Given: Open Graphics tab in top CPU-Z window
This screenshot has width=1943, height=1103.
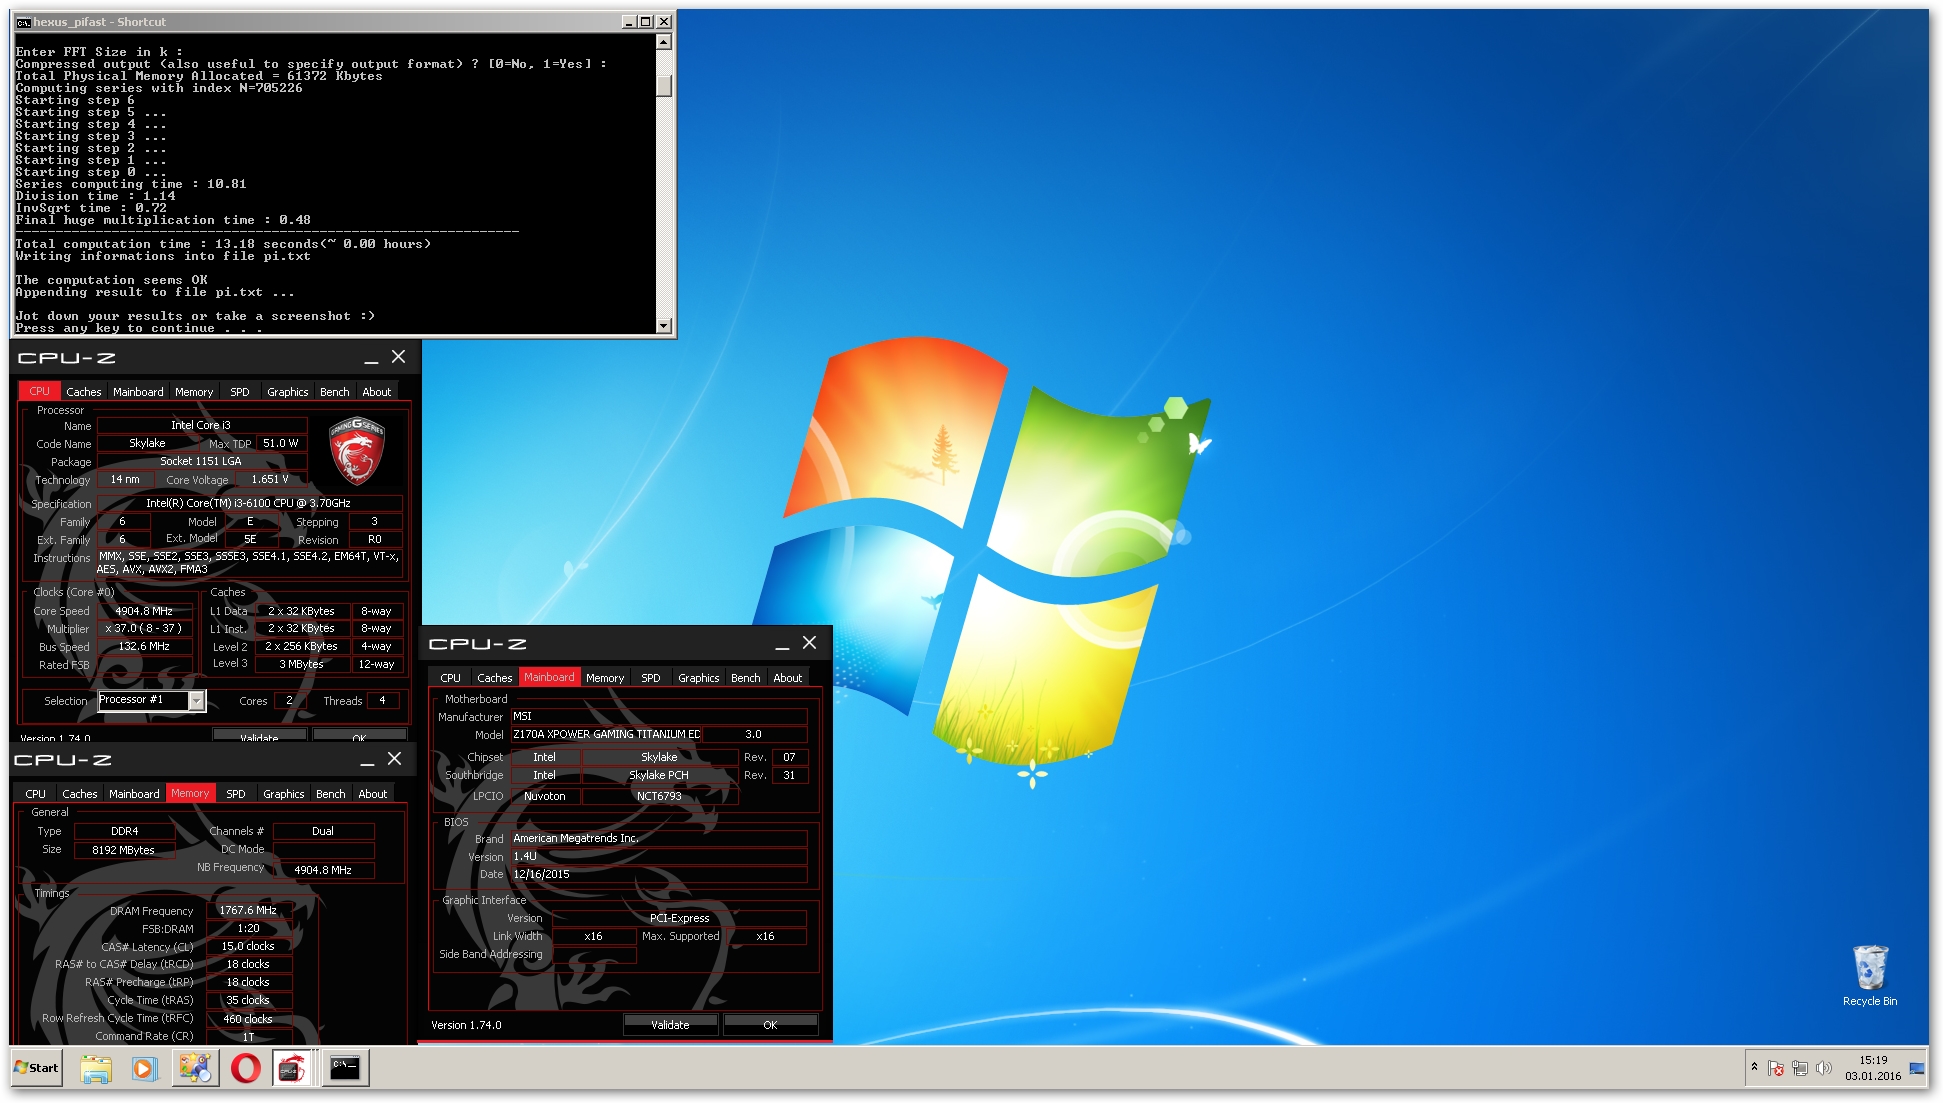Looking at the screenshot, I should tap(287, 392).
